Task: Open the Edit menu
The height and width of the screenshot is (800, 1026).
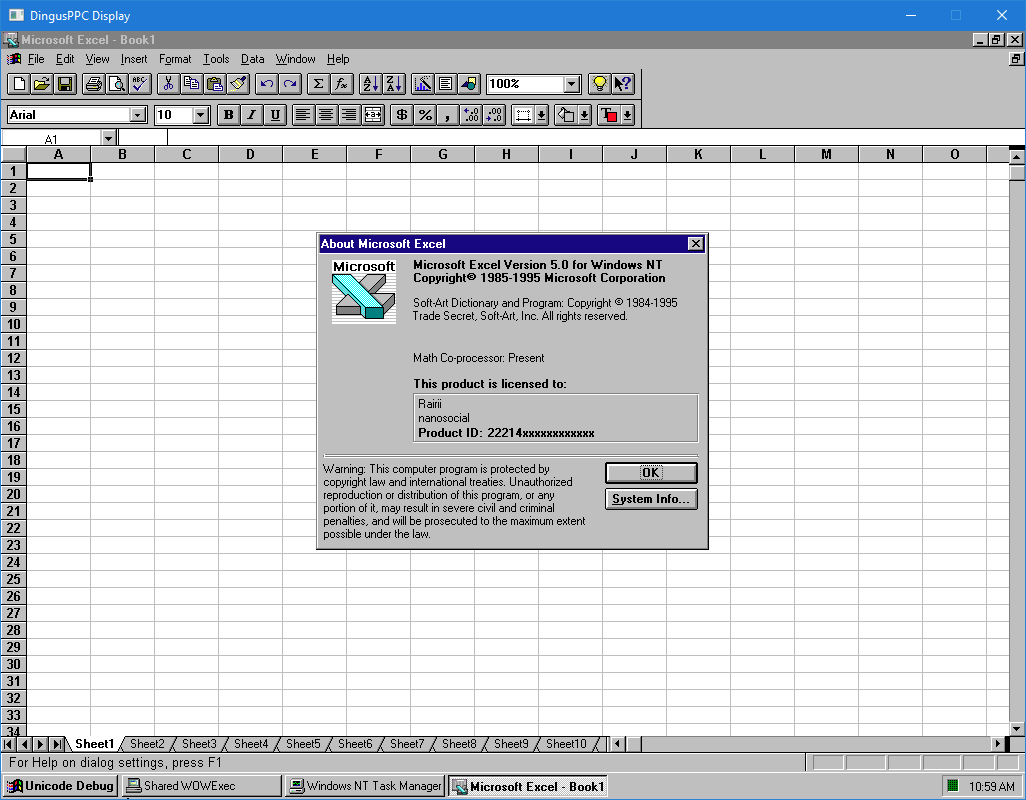Action: (x=65, y=59)
